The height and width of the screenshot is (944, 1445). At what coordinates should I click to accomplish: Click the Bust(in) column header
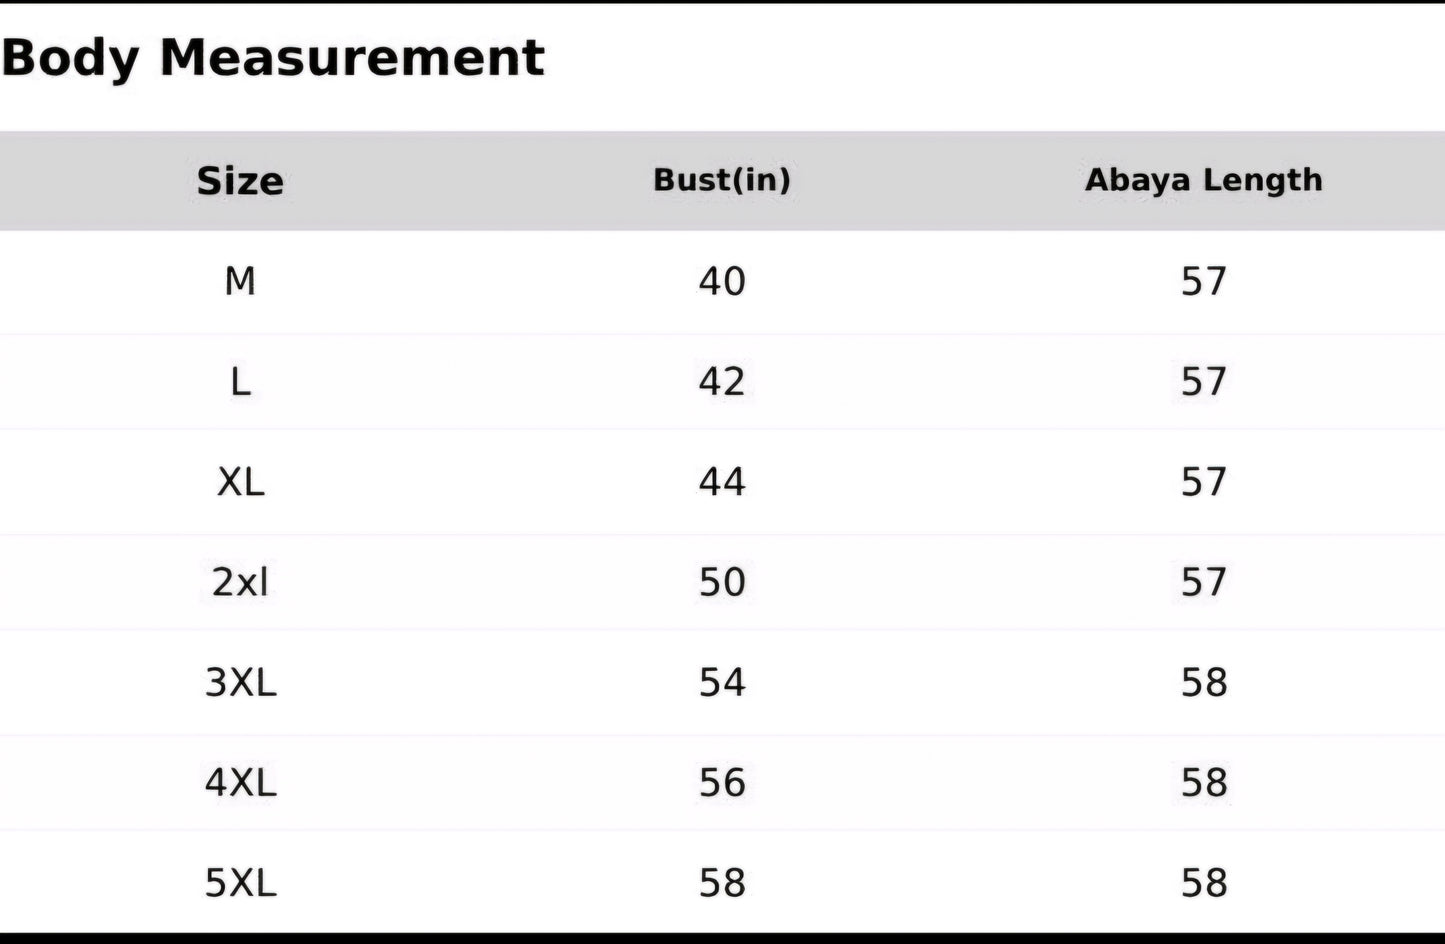[721, 180]
